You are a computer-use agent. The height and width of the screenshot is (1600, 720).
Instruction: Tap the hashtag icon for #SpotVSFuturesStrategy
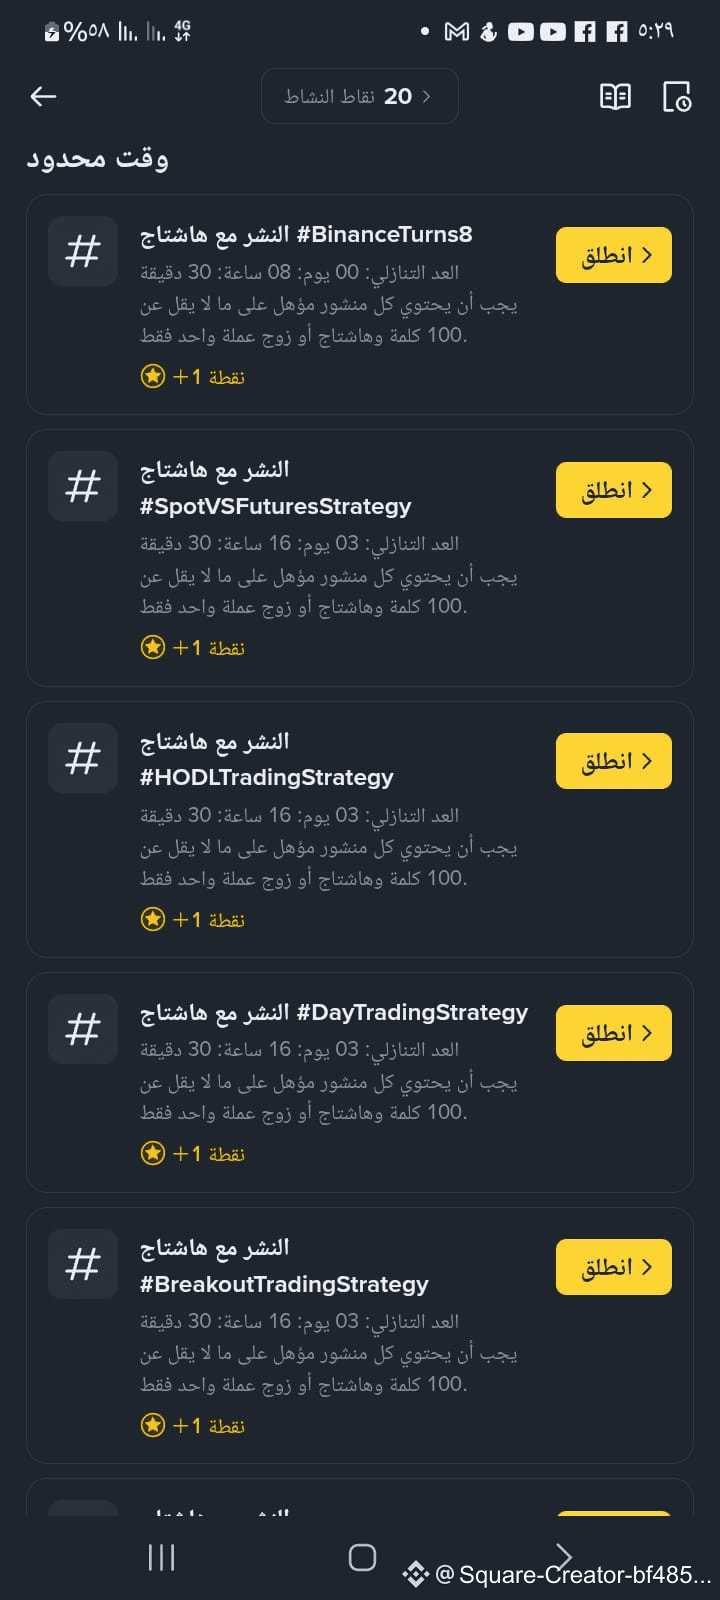83,487
